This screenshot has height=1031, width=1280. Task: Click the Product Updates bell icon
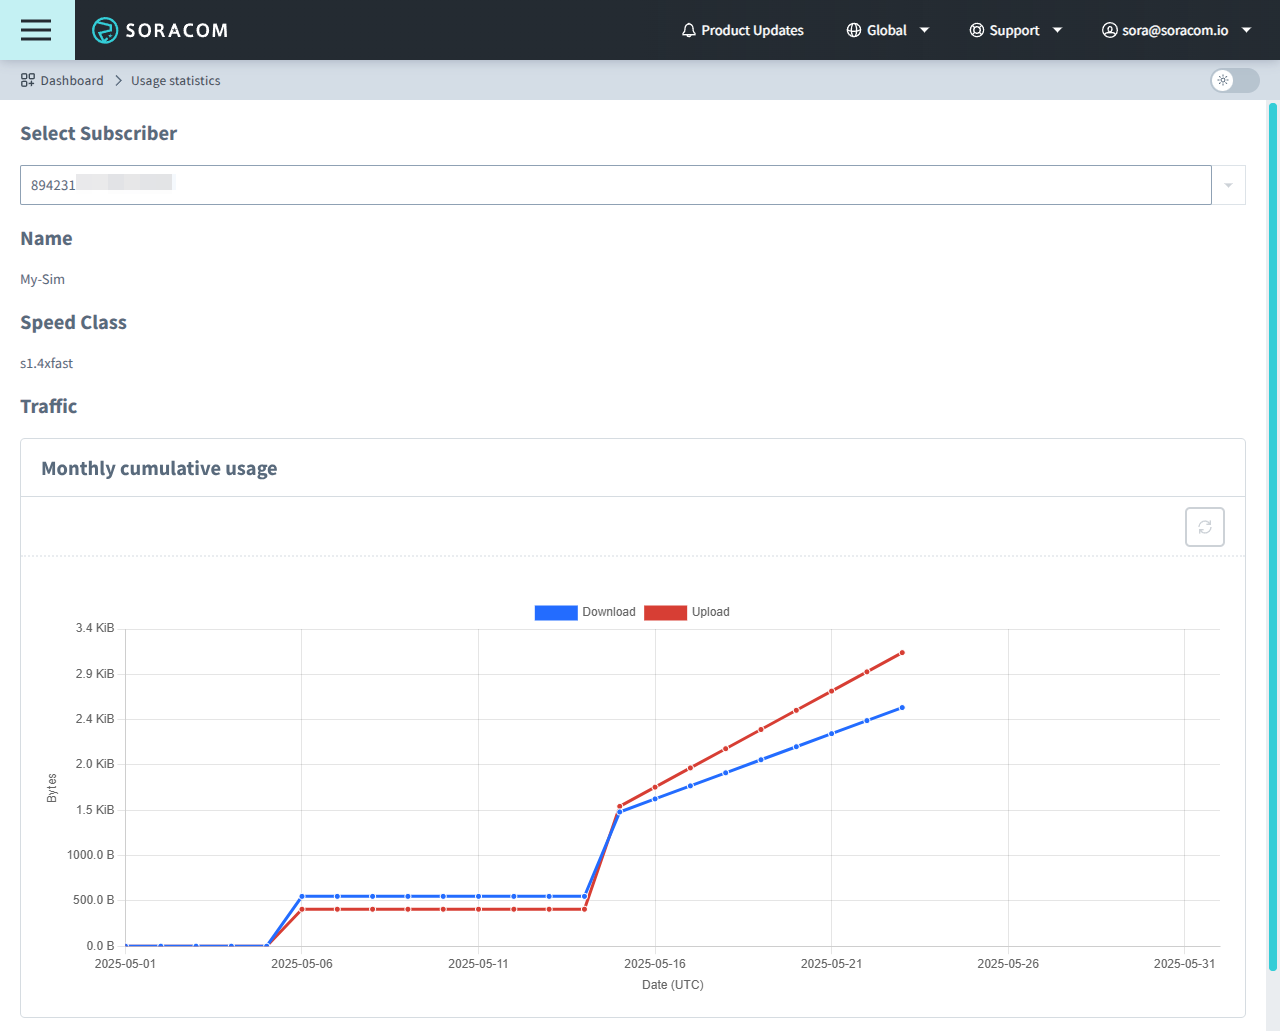tap(689, 30)
